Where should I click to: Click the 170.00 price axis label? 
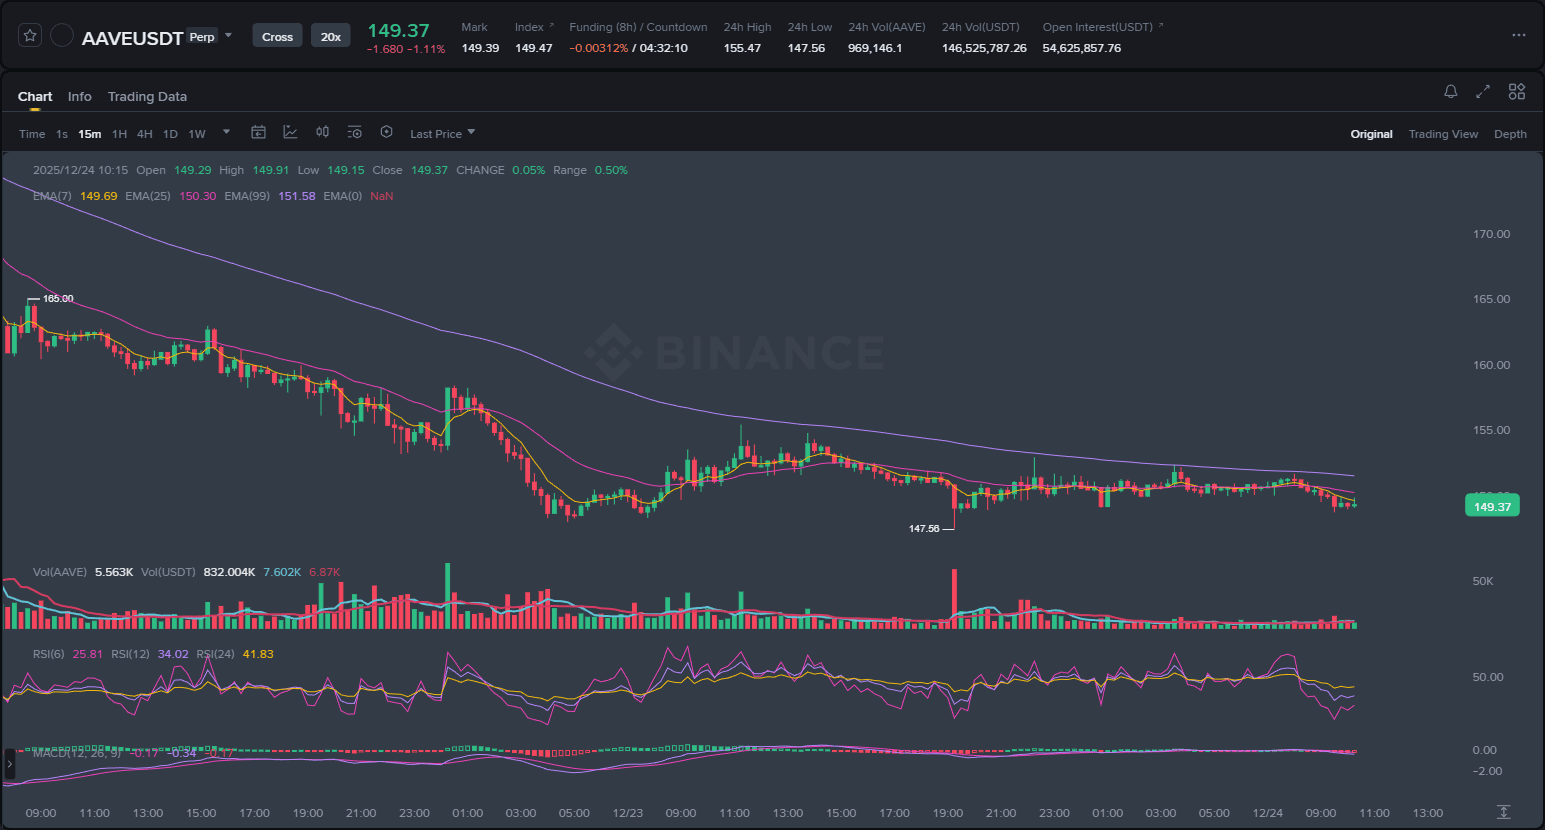pyautogui.click(x=1491, y=234)
